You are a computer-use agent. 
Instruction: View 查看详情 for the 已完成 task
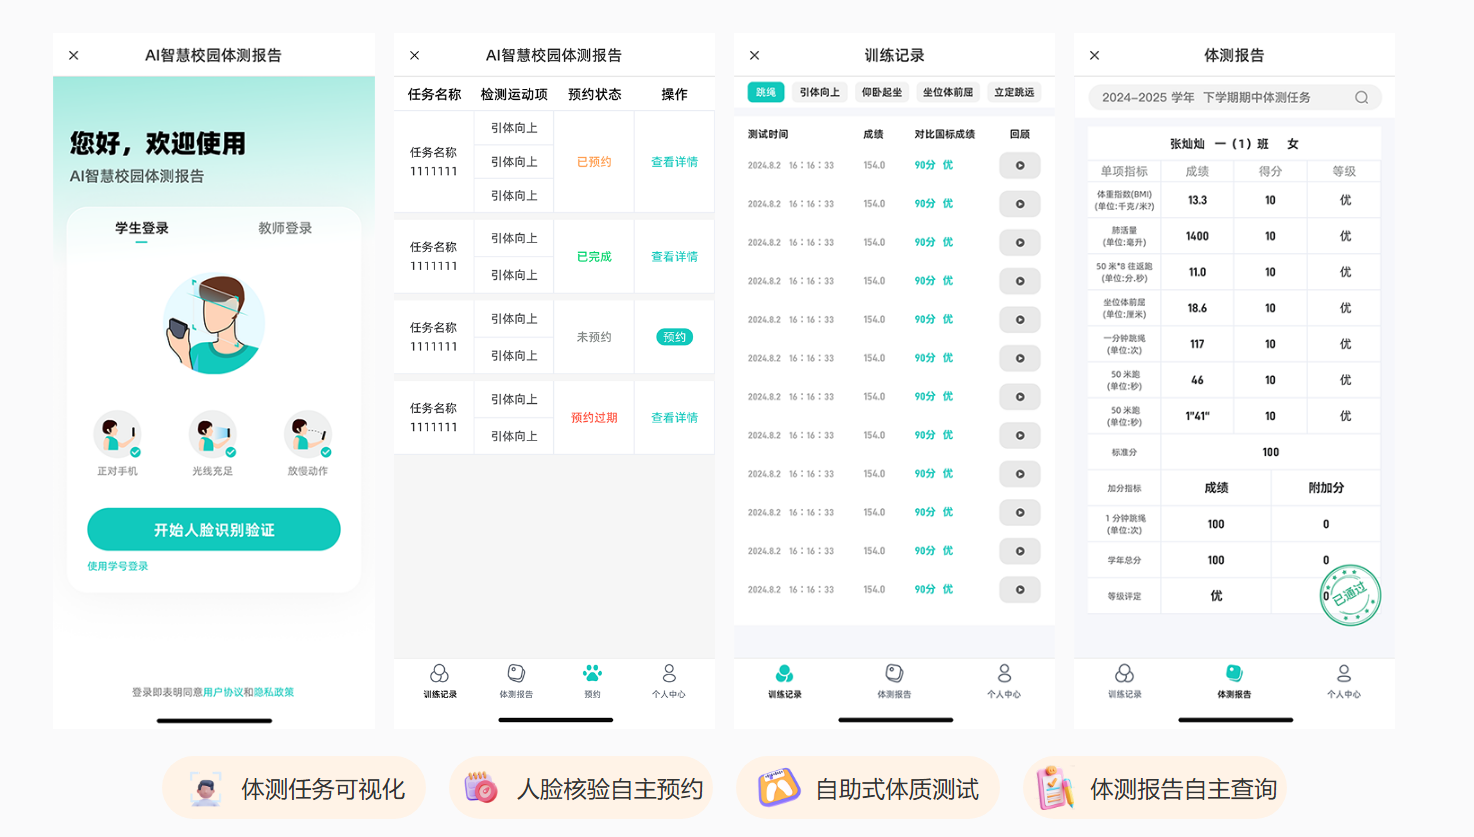click(x=674, y=257)
